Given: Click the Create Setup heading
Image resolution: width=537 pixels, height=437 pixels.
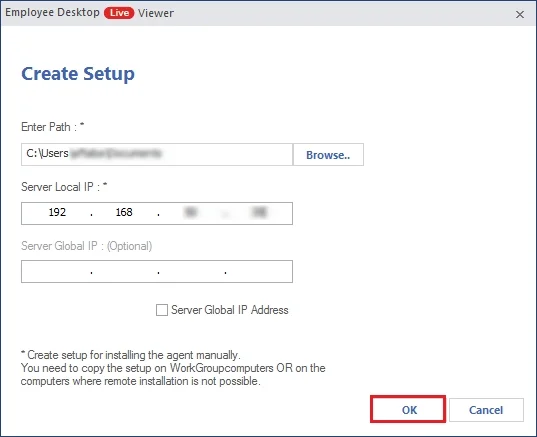Looking at the screenshot, I should click(x=78, y=74).
